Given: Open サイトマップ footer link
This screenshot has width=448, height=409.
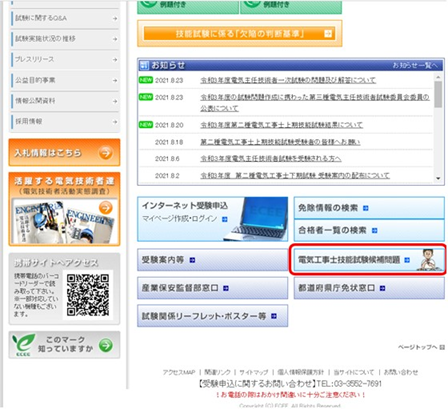Looking at the screenshot, I should click(x=254, y=372).
